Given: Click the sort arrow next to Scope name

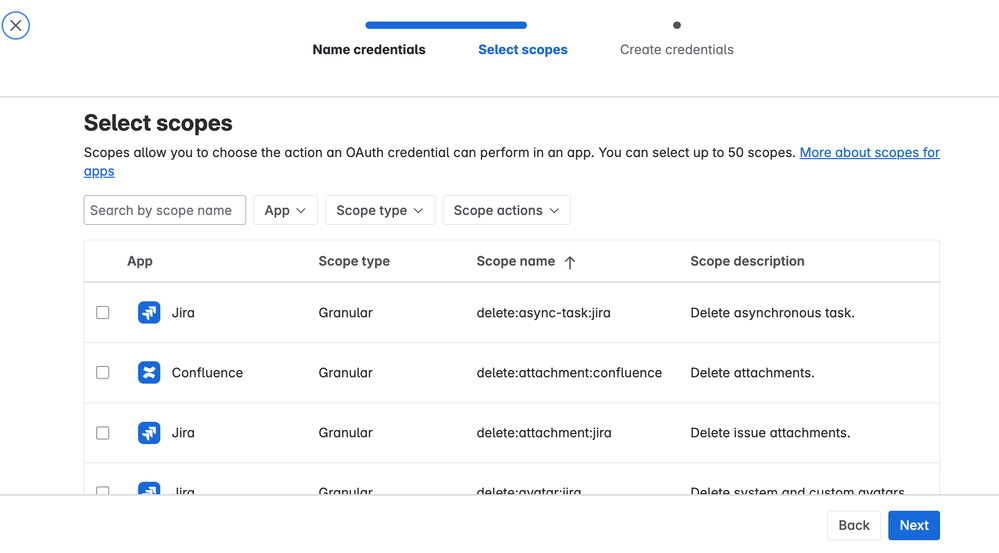Looking at the screenshot, I should (x=570, y=262).
